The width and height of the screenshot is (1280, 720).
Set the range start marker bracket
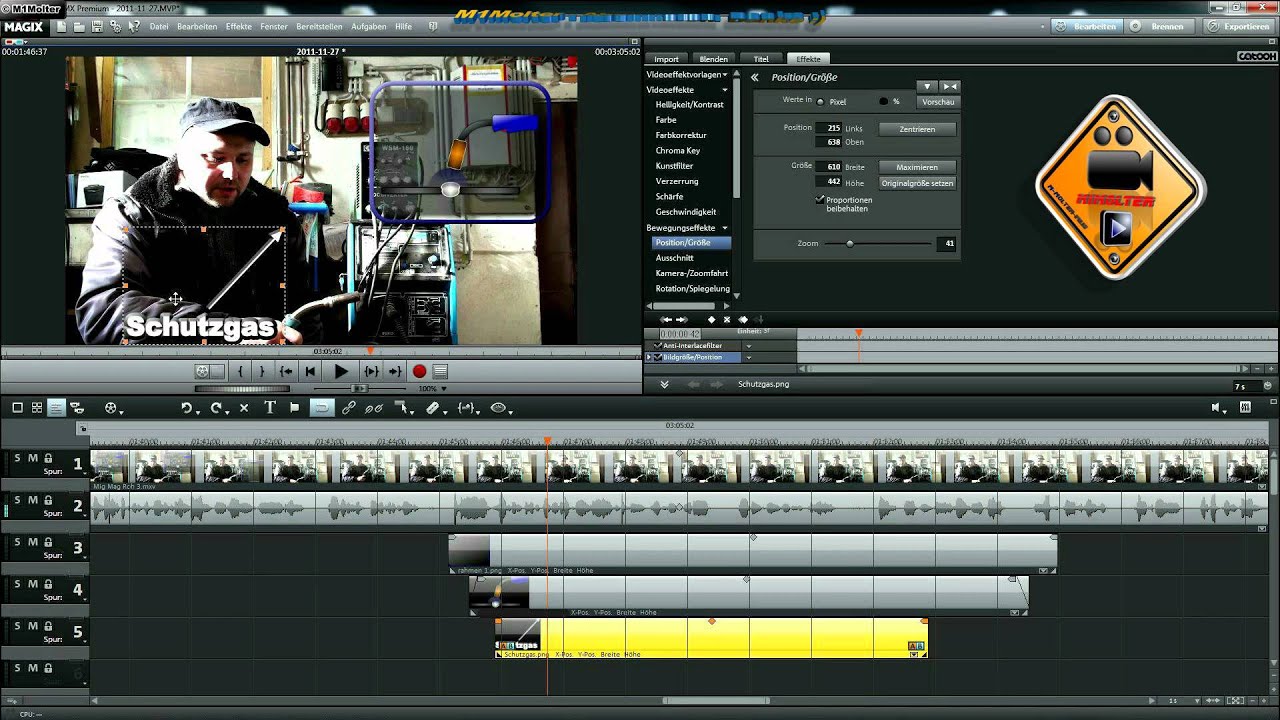pos(240,371)
